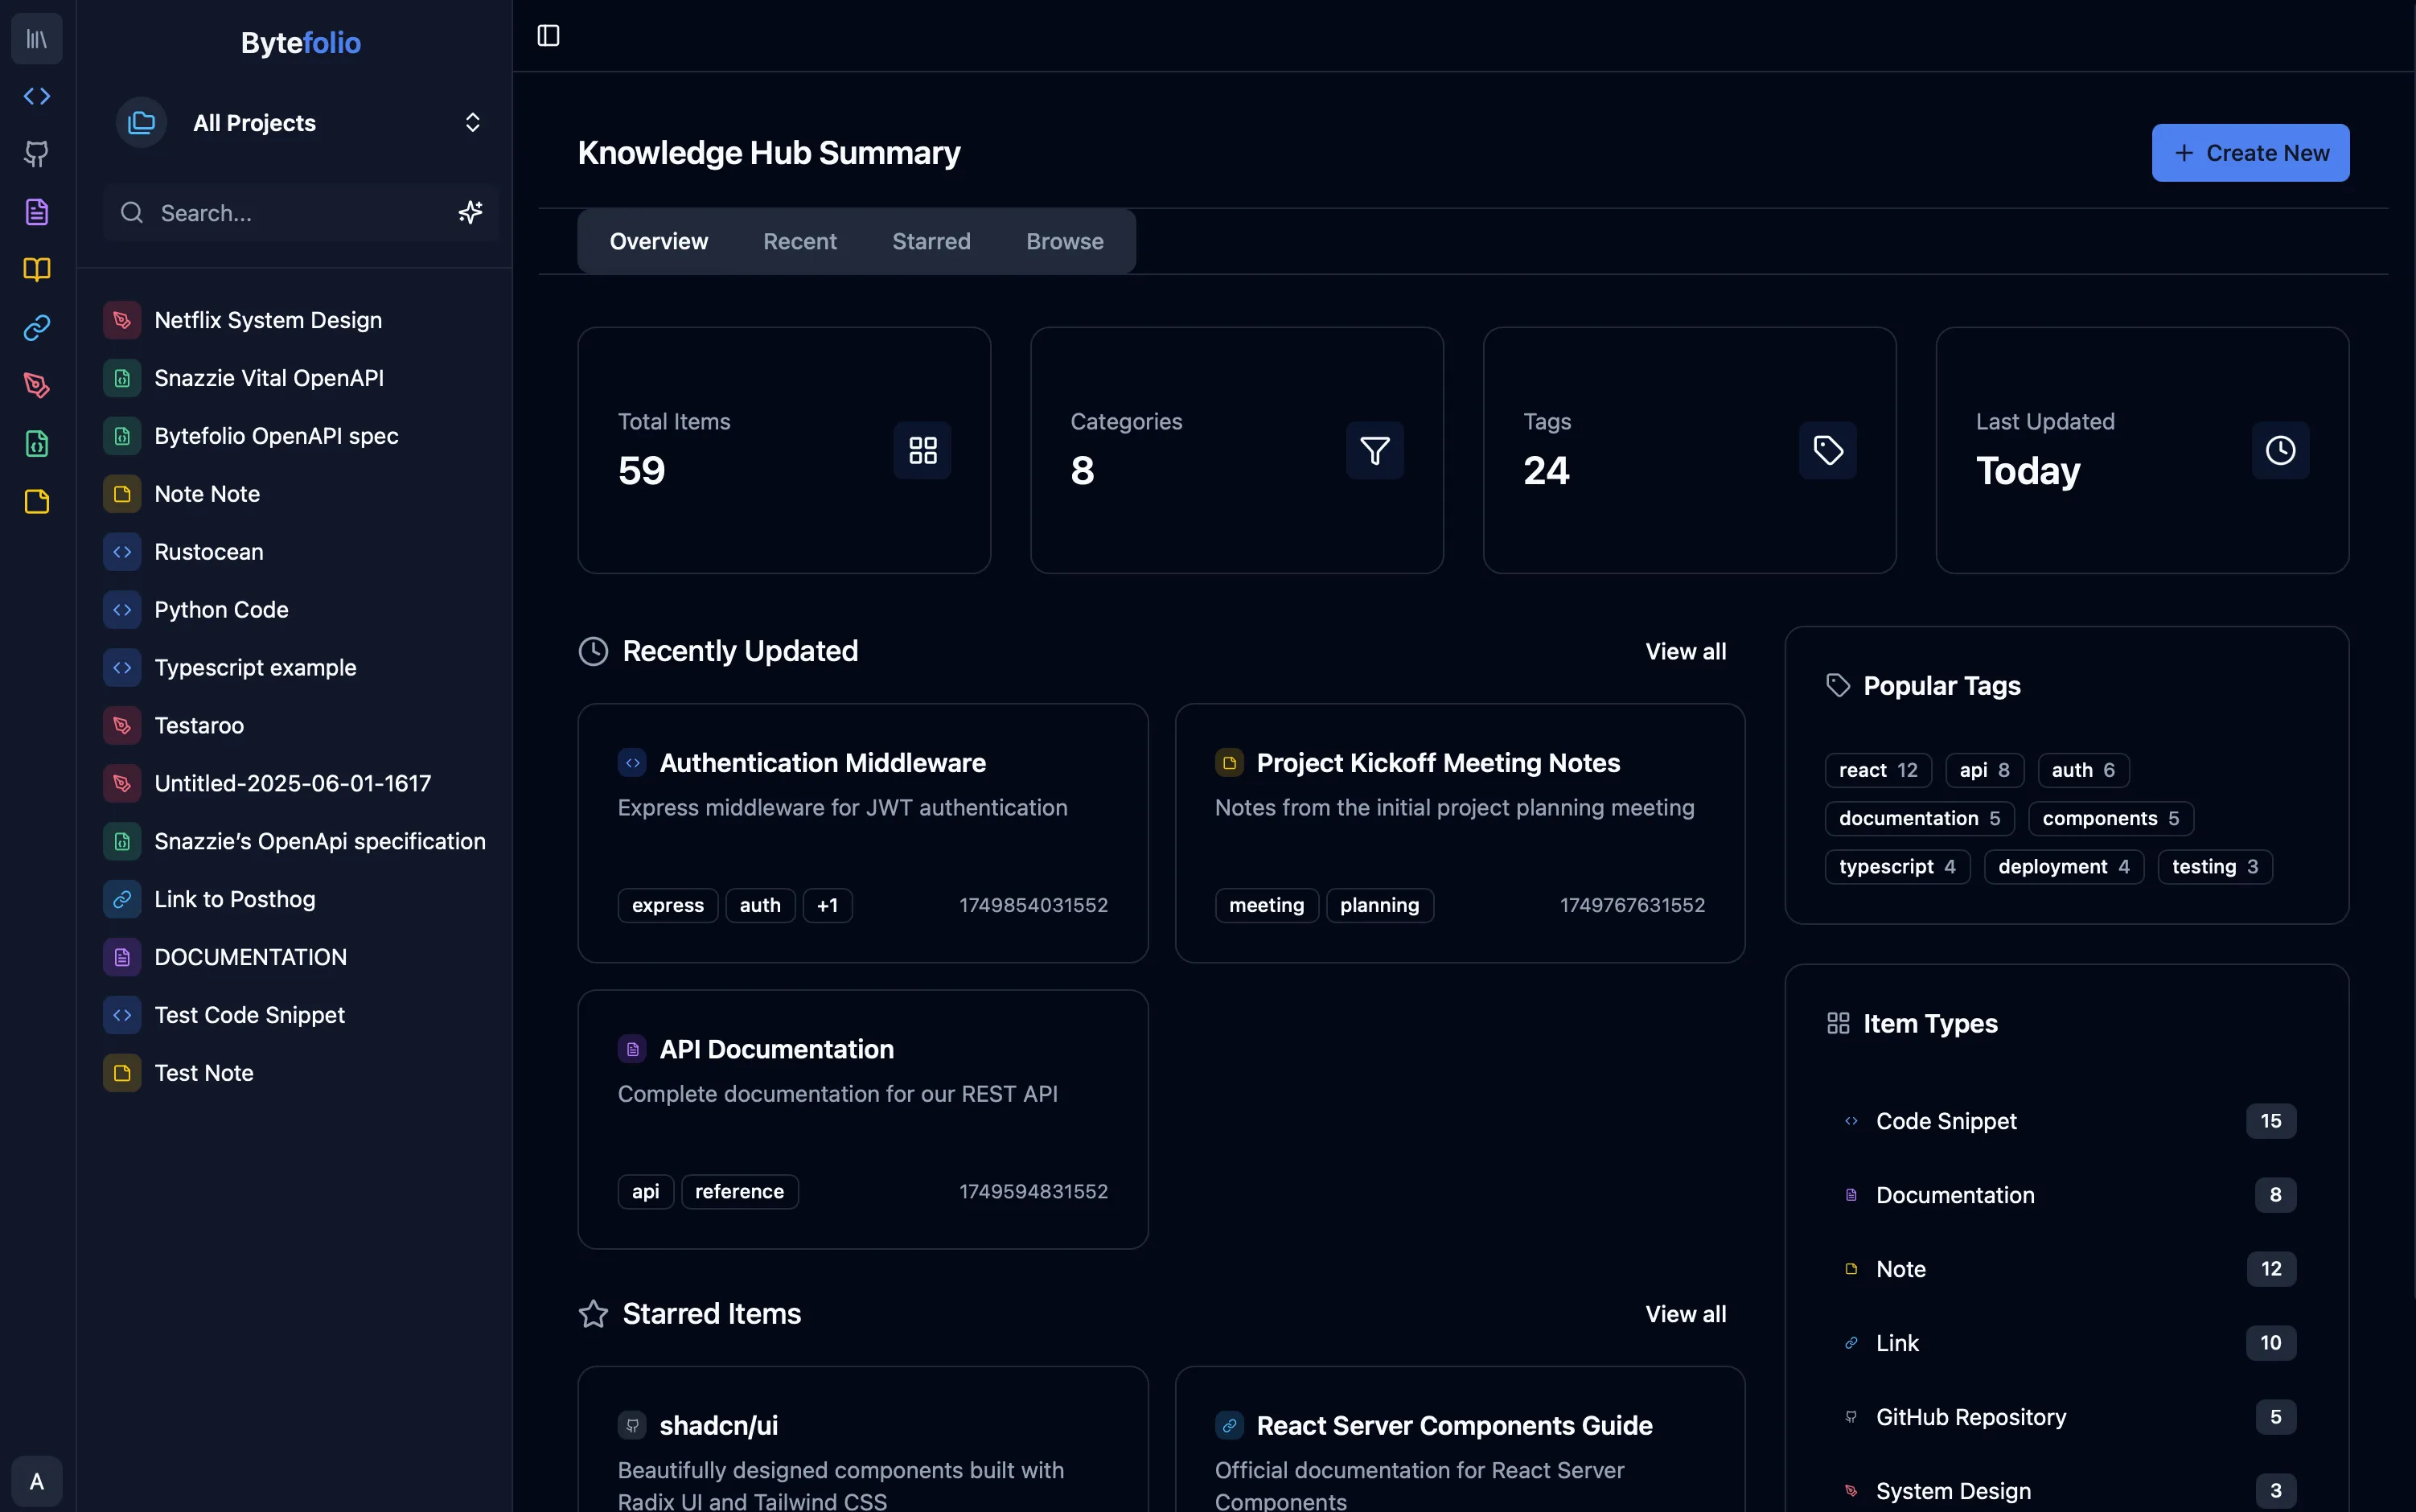
Task: Click the AI sparkle icon in search bar
Action: click(x=470, y=212)
